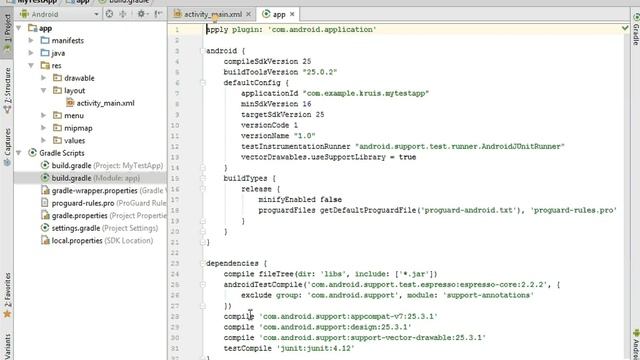This screenshot has width=640, height=360.
Task: Open the Build Variants side tab
Action: coord(7,346)
